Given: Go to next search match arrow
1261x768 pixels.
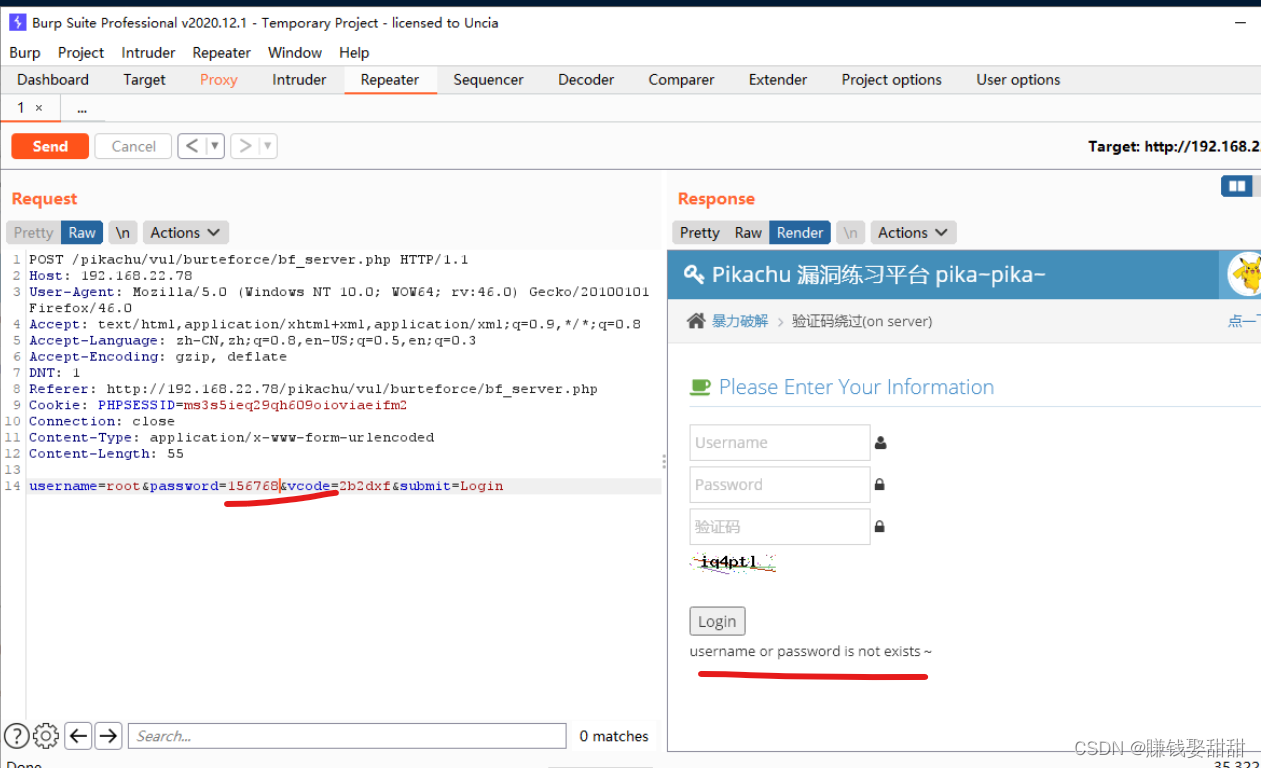Looking at the screenshot, I should click(x=108, y=736).
